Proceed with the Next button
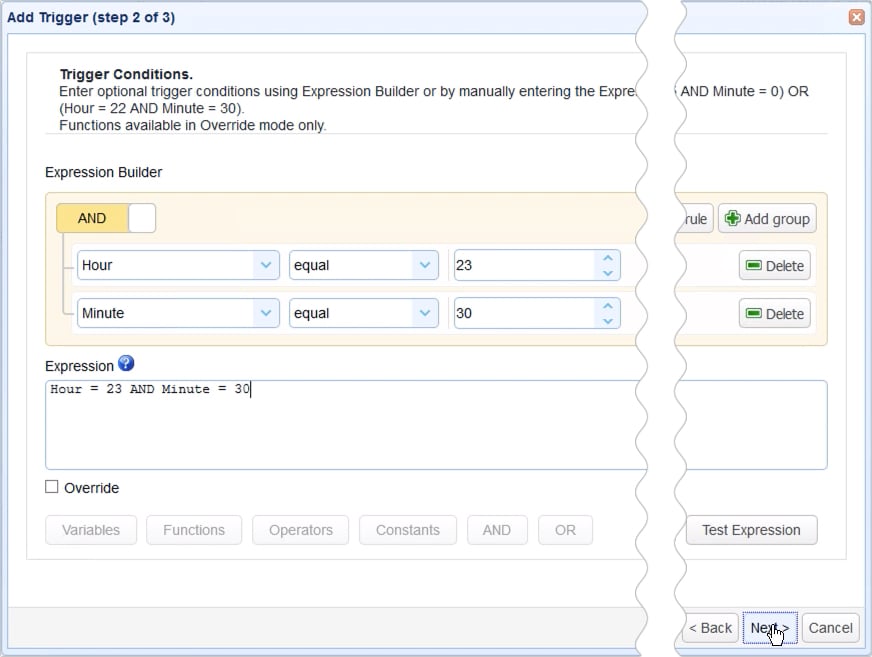Screen dimensions: 872x657 pos(768,628)
